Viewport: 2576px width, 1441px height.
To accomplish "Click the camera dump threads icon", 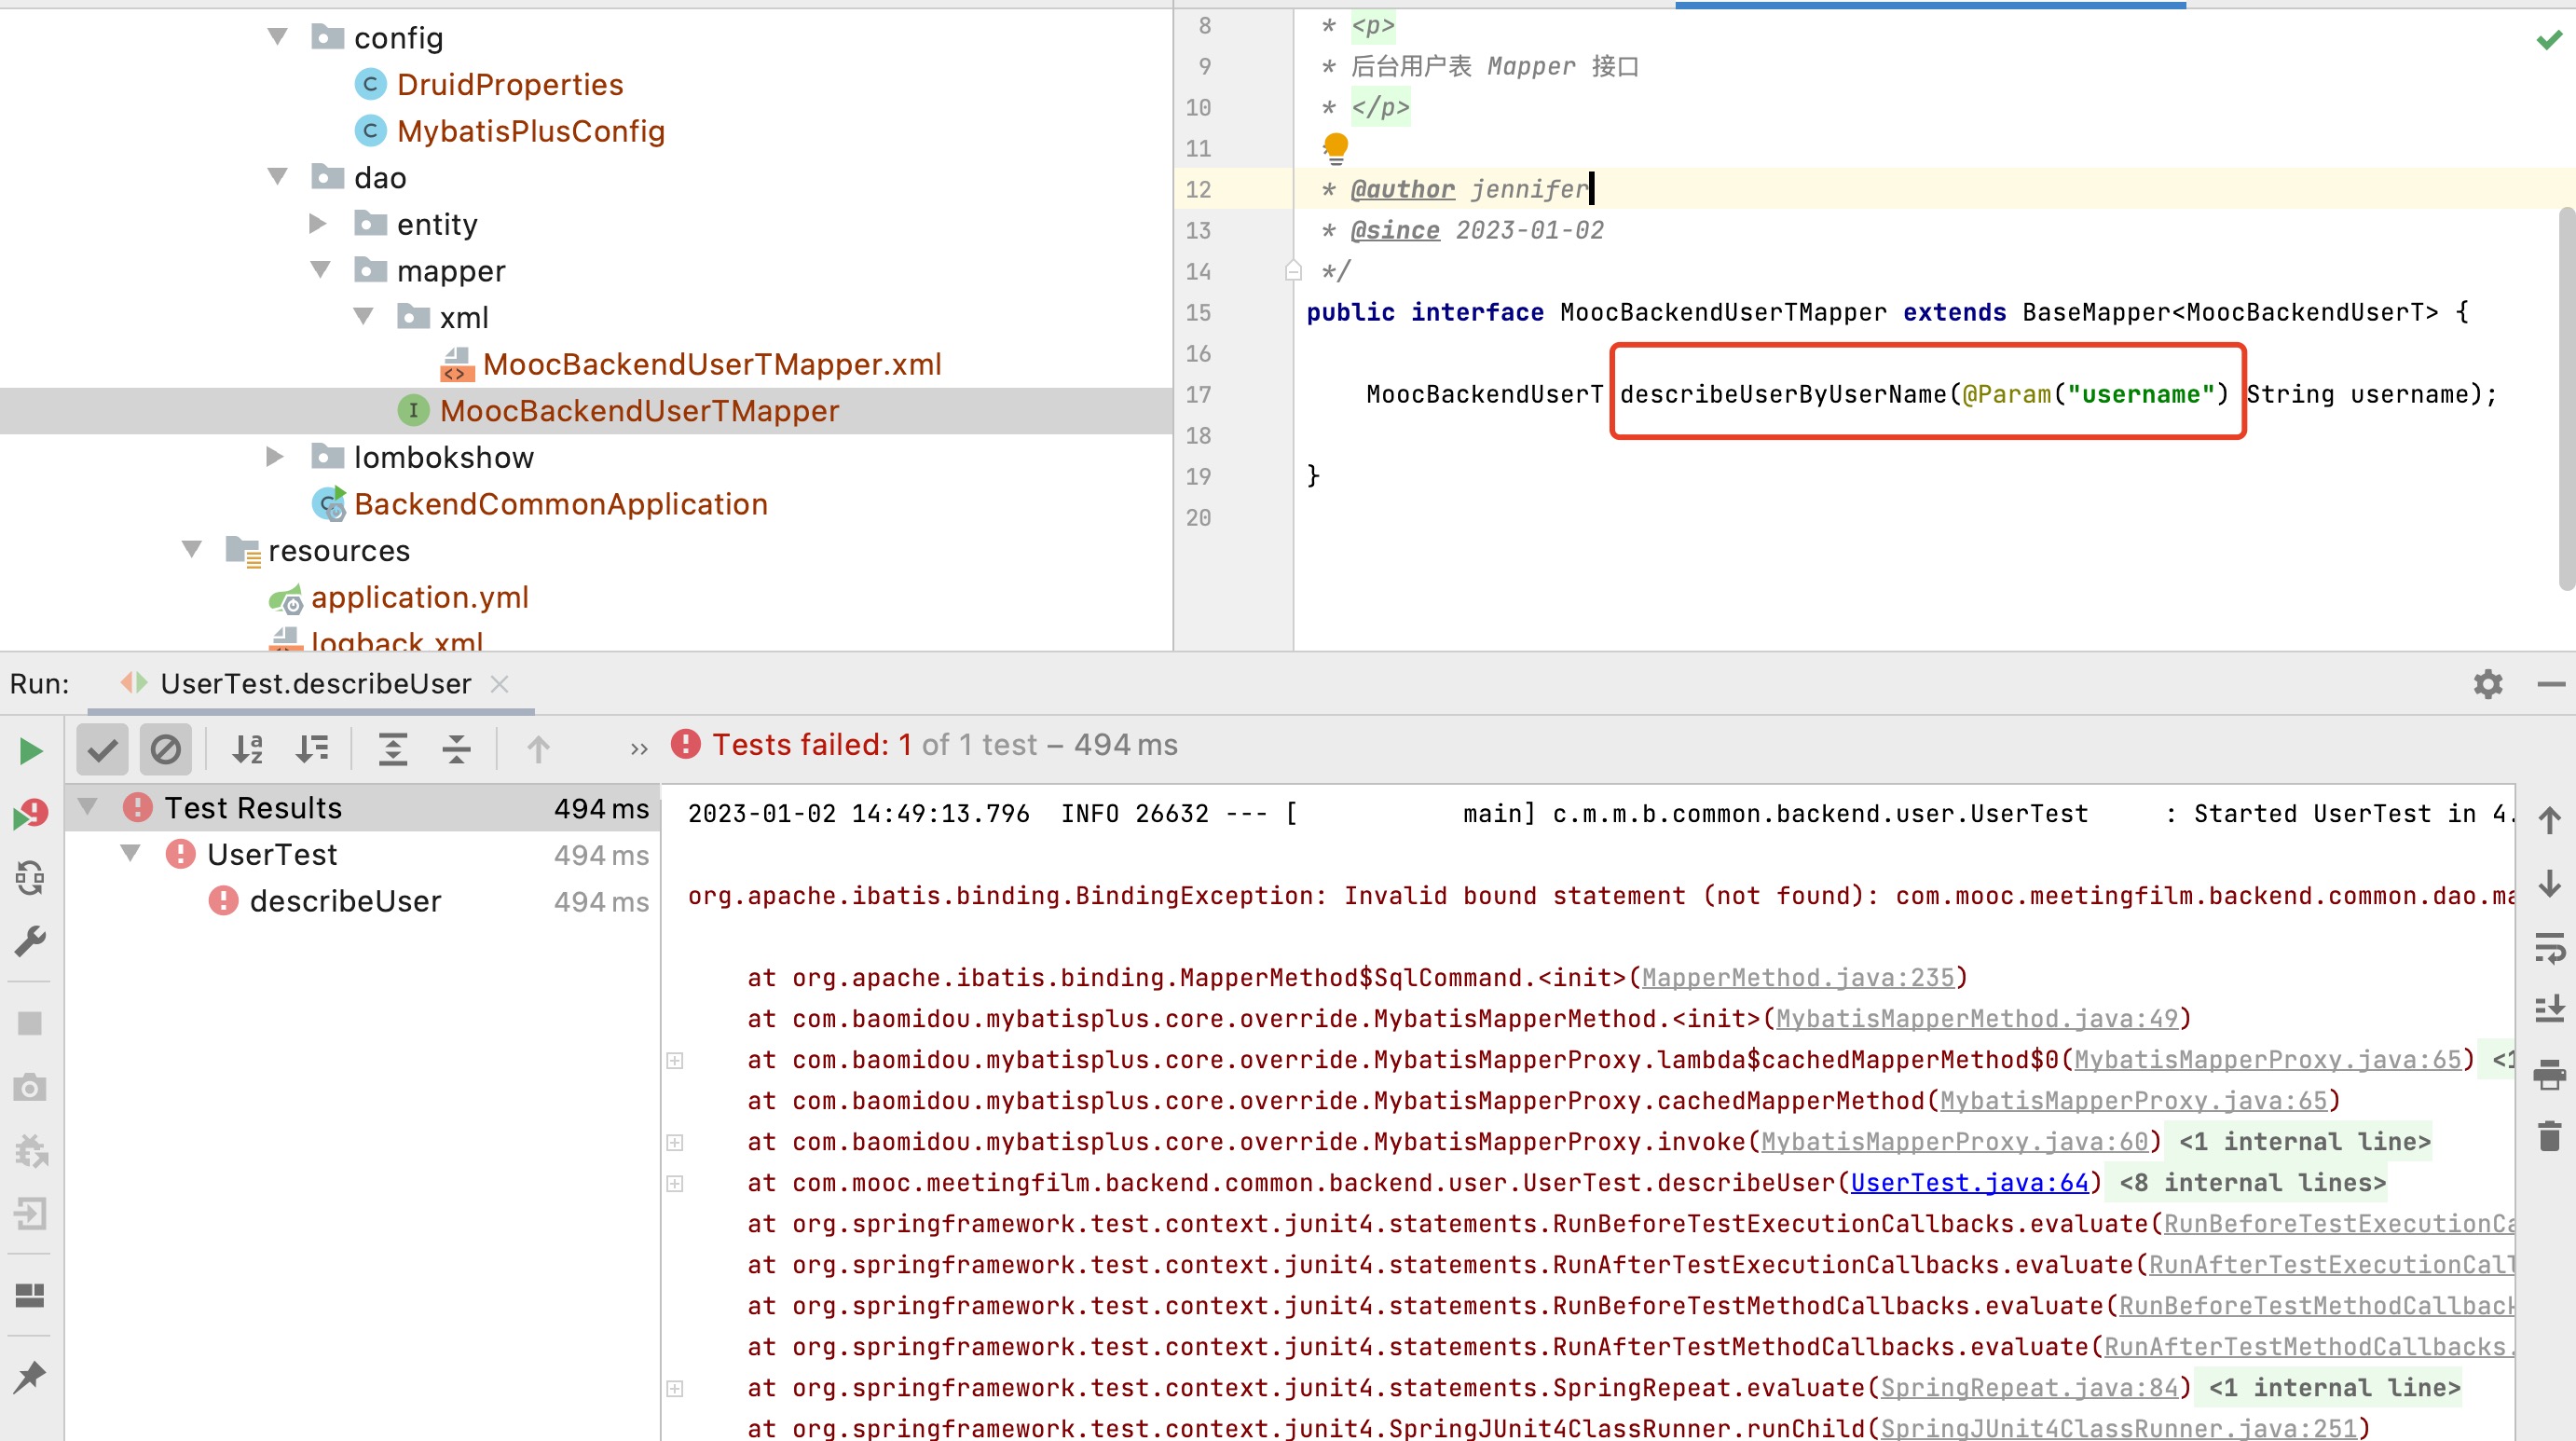I will [30, 1087].
